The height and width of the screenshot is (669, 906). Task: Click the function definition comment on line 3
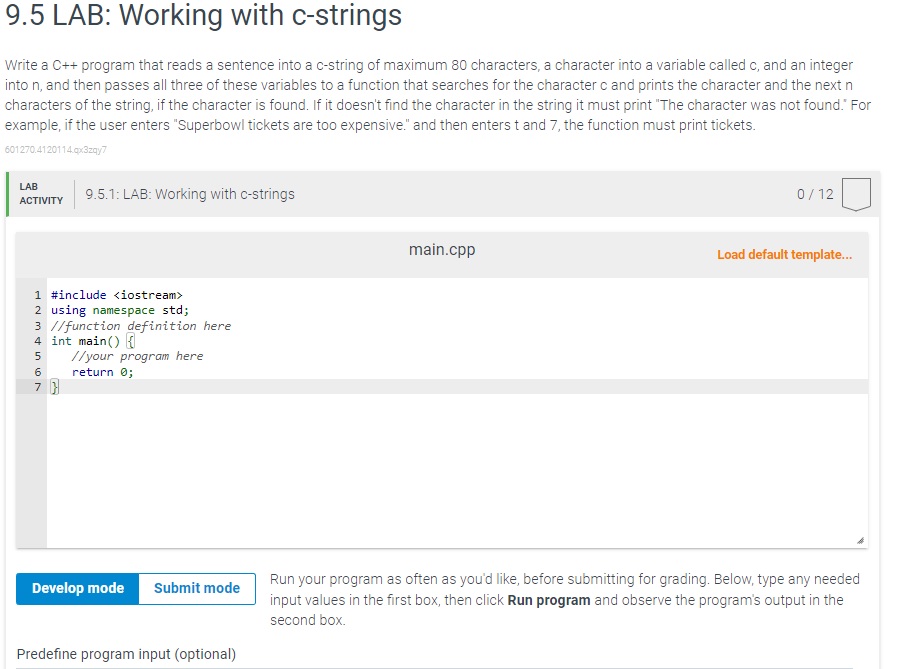(140, 325)
